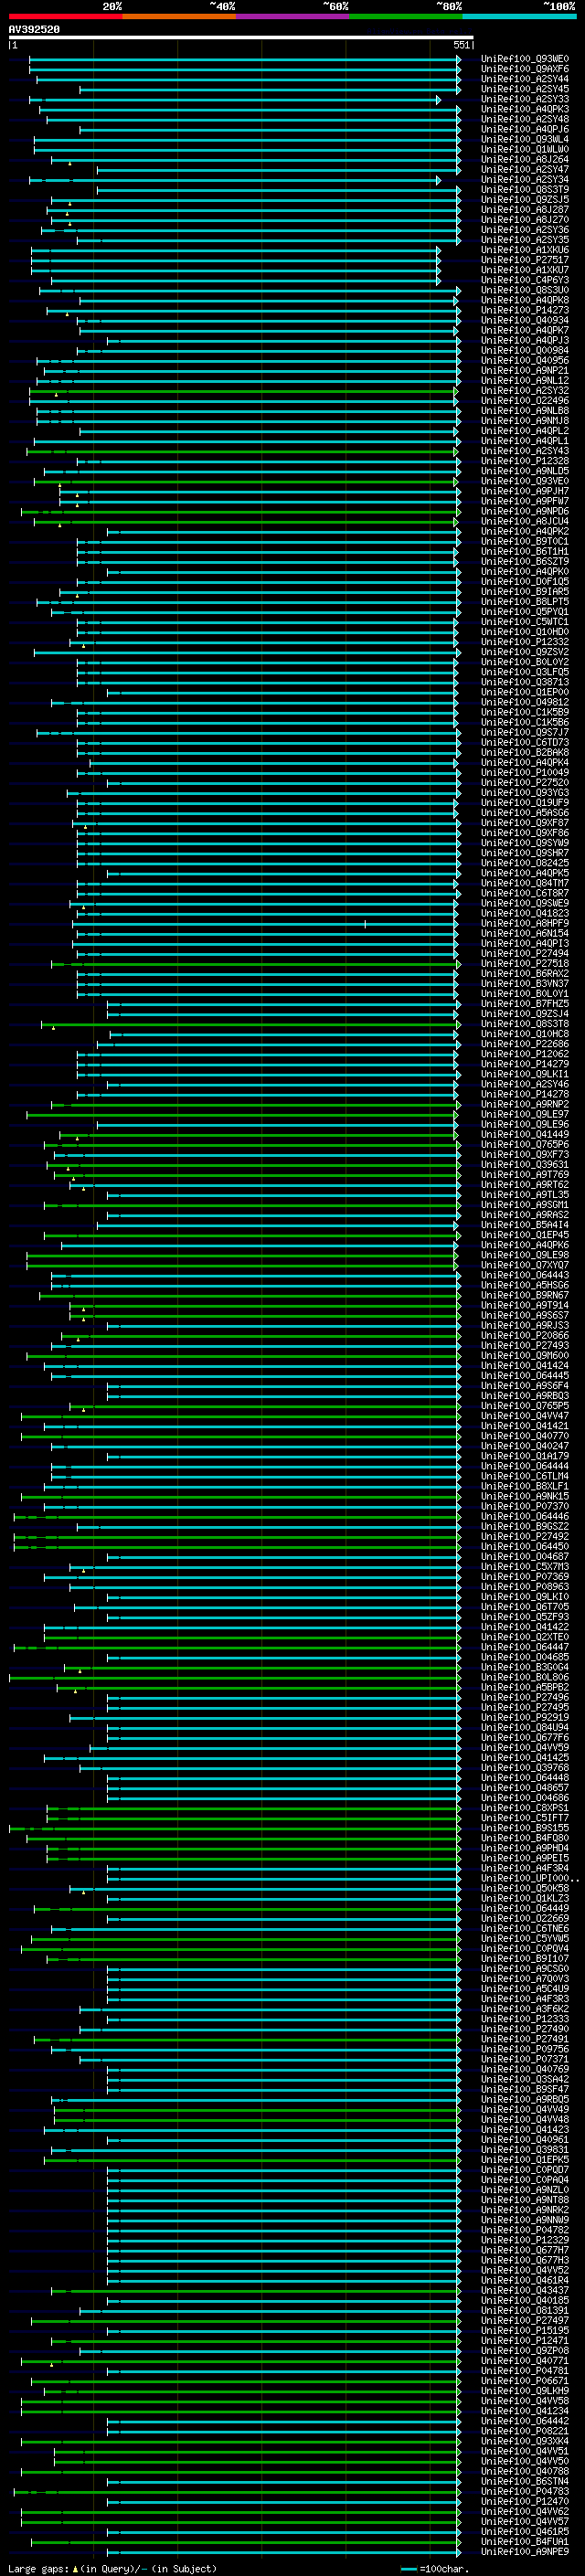Click the Large gaps legend text
Screen dimensions: 585x2576
(112, 2568)
